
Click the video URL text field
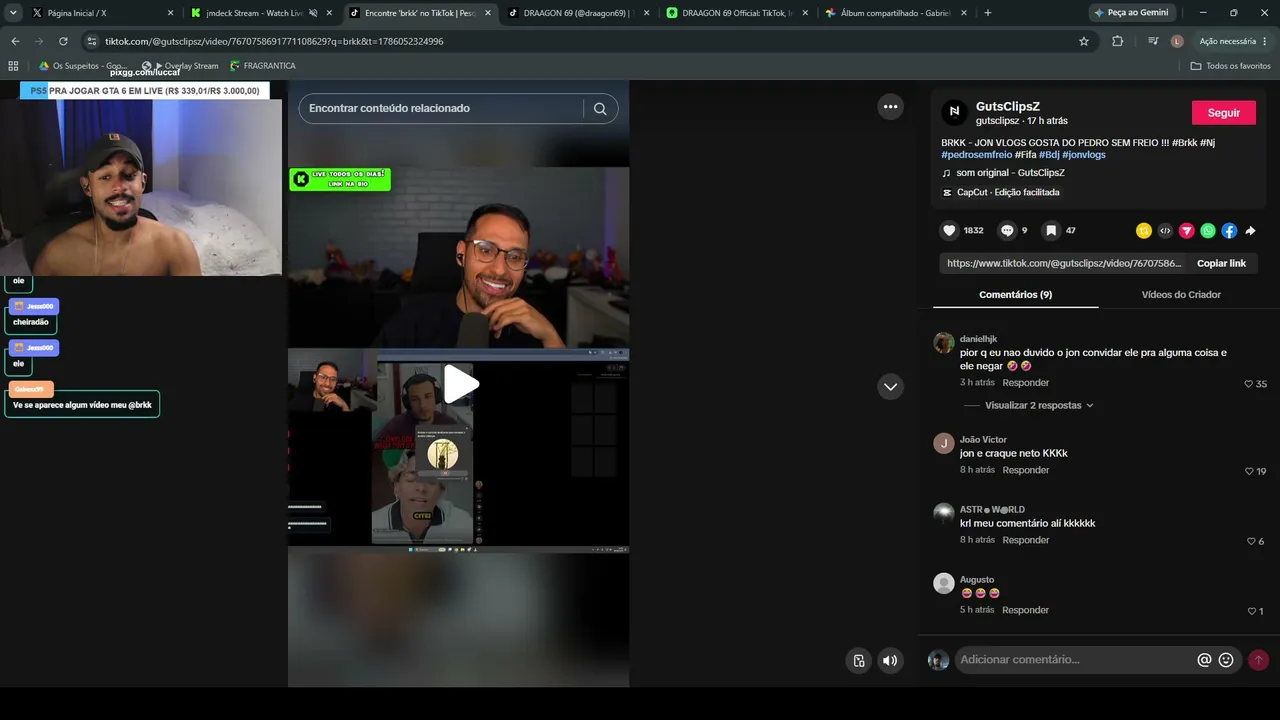tap(1064, 264)
